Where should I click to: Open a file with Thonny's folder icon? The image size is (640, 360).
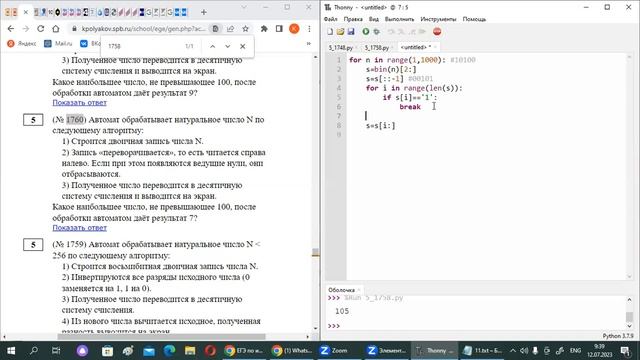340,31
